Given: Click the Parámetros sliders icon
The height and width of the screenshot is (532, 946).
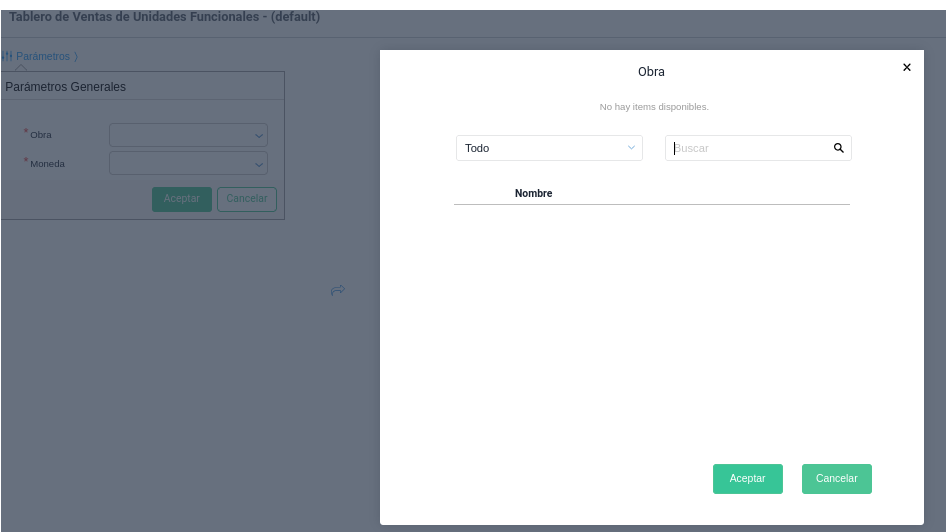Looking at the screenshot, I should tap(6, 56).
